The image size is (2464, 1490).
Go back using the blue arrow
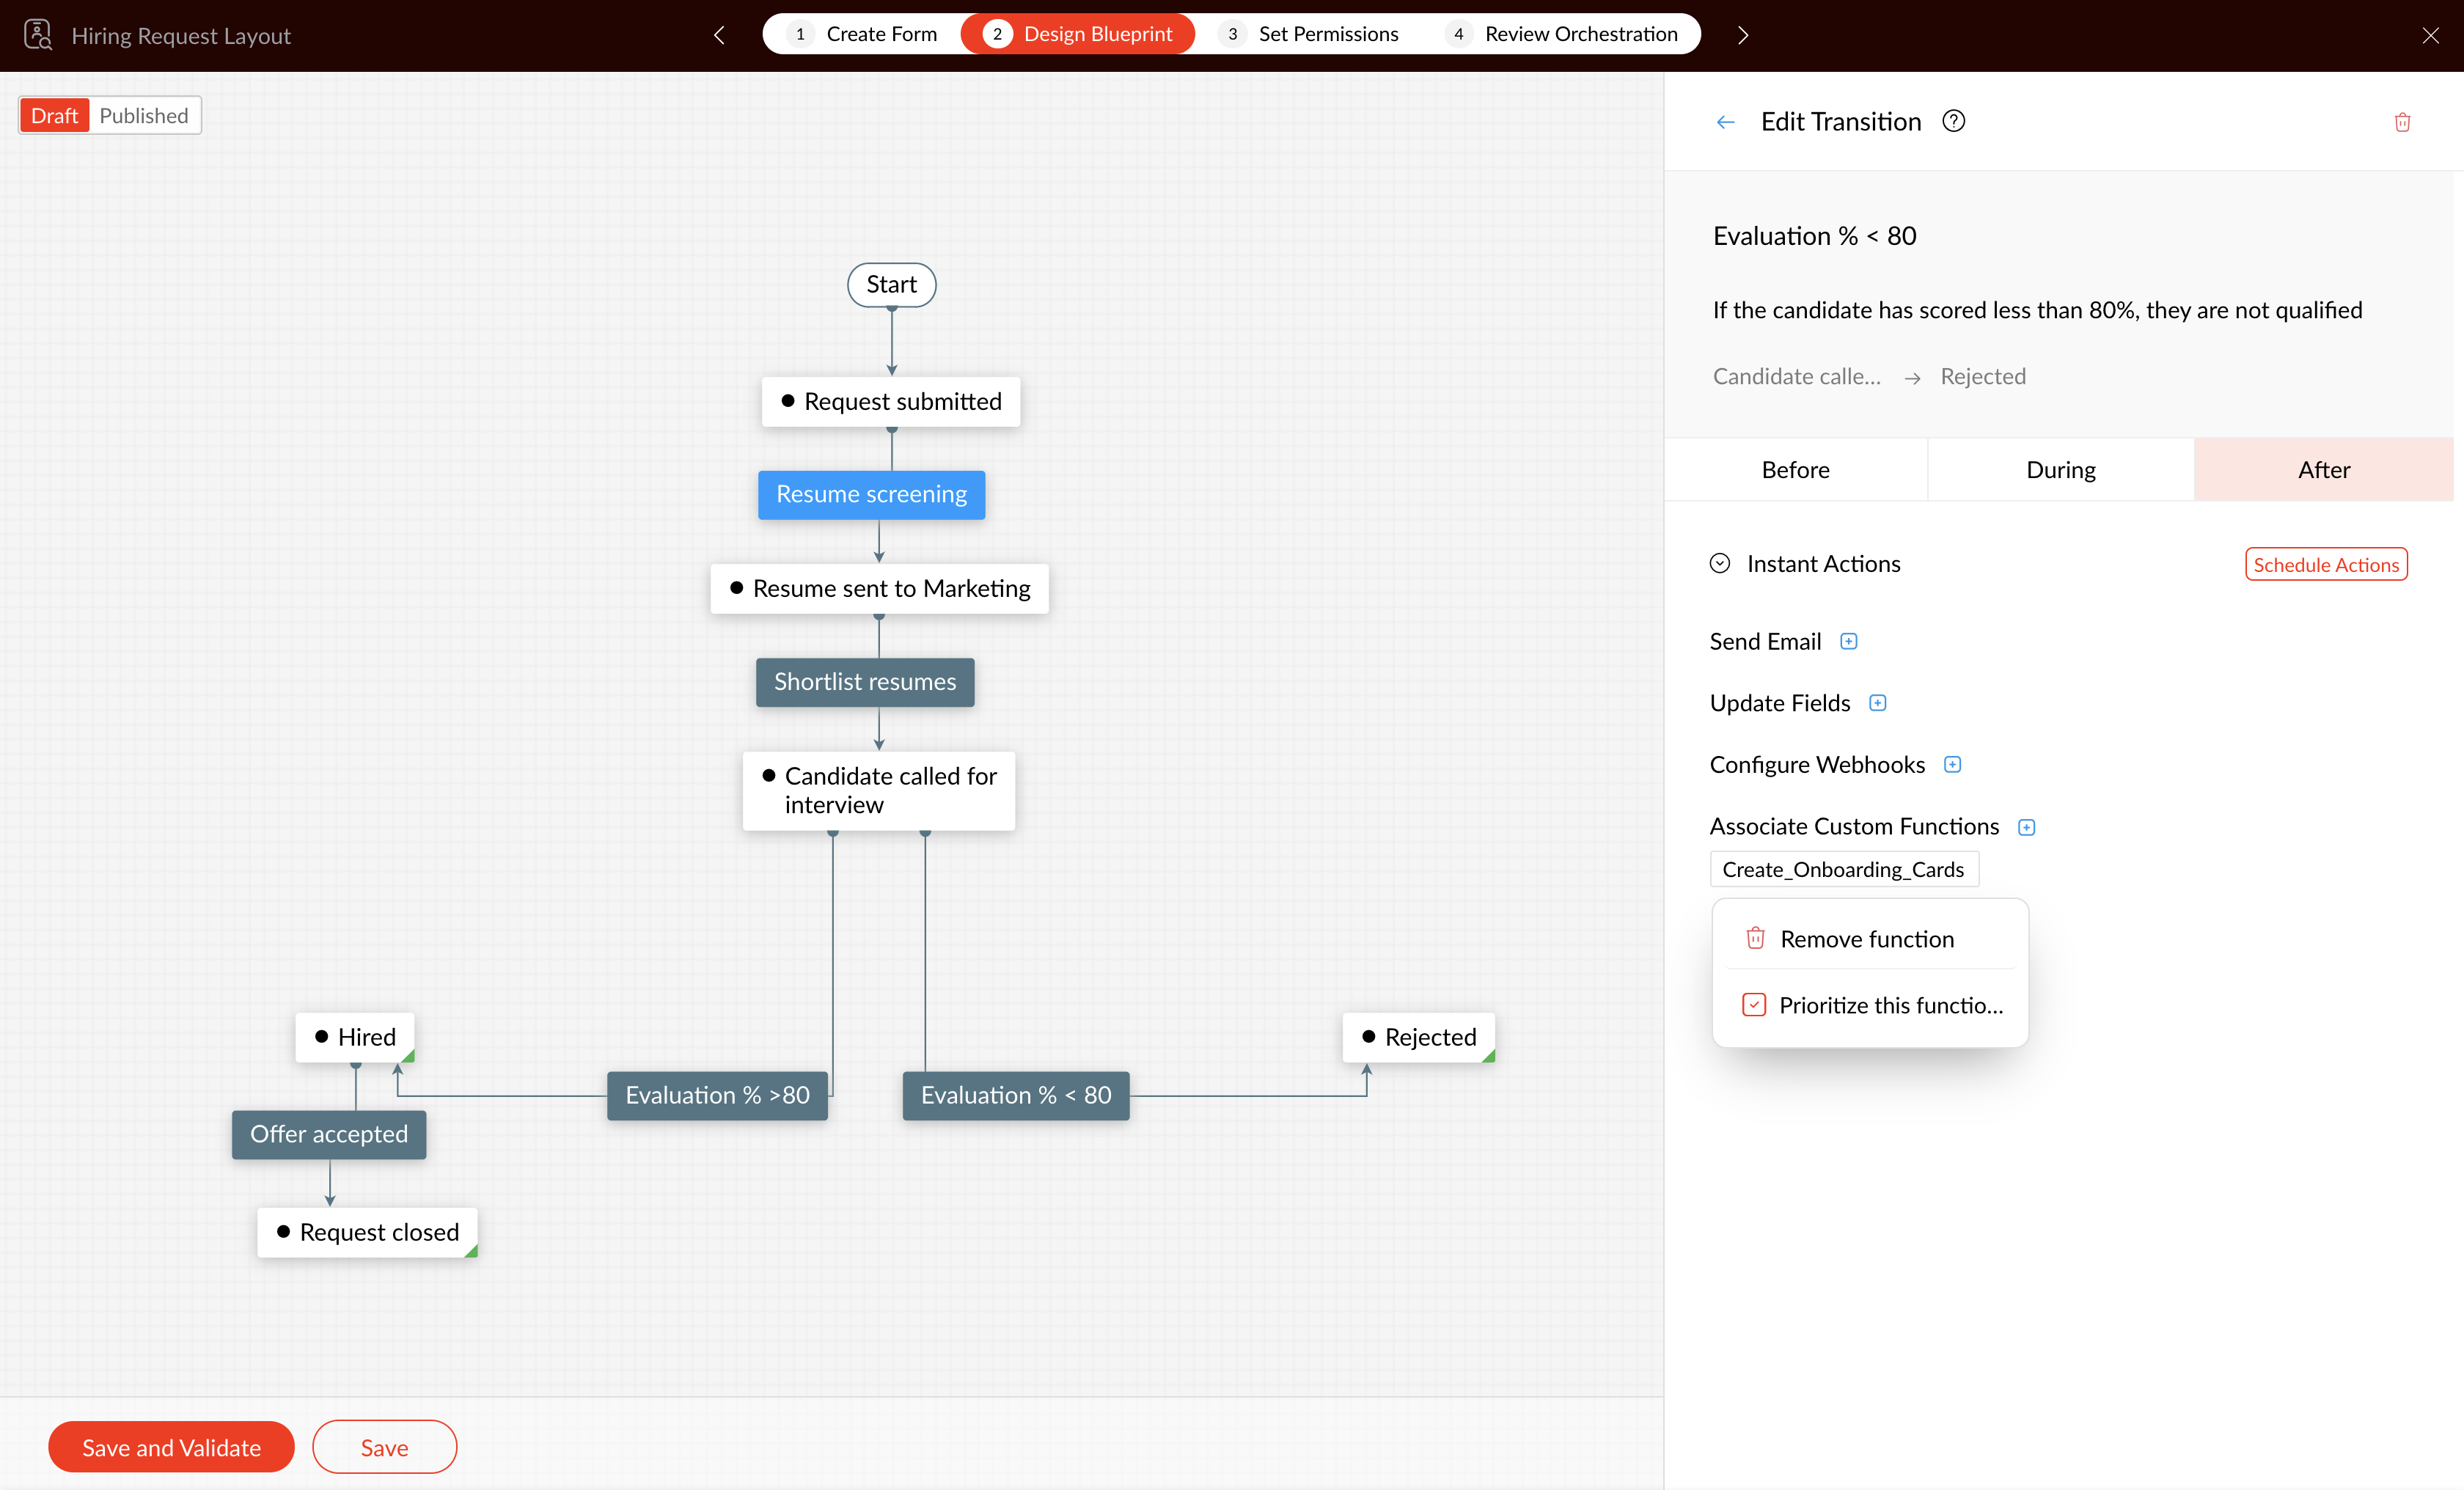pyautogui.click(x=1725, y=122)
